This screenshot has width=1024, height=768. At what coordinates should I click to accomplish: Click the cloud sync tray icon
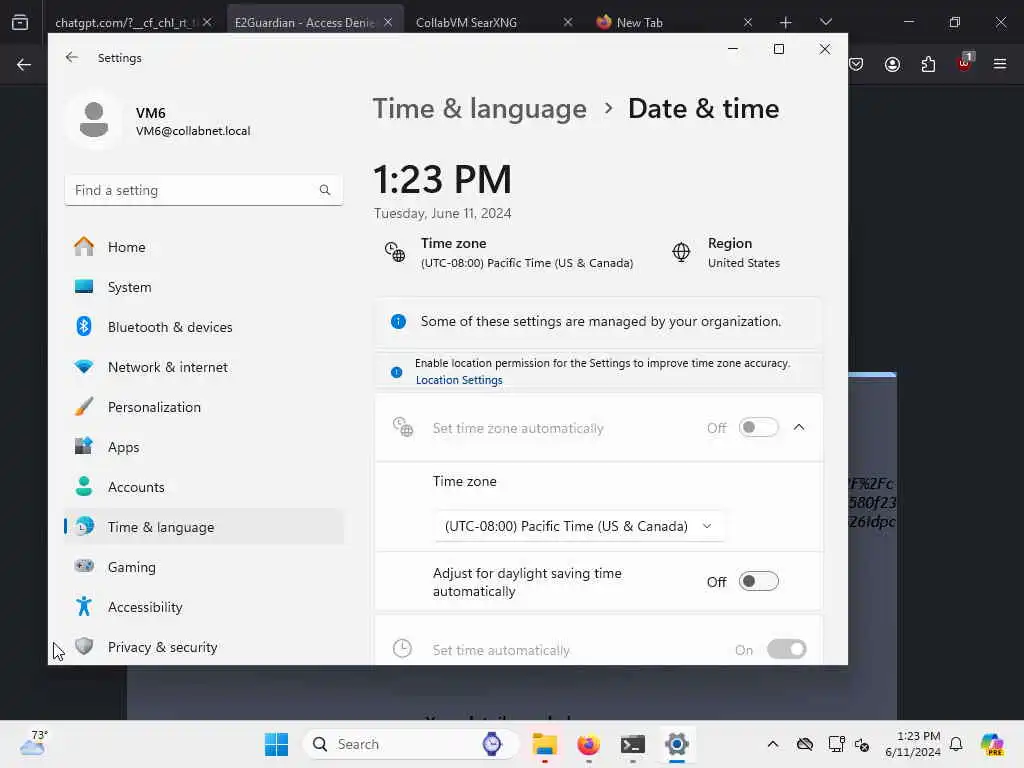tap(805, 744)
